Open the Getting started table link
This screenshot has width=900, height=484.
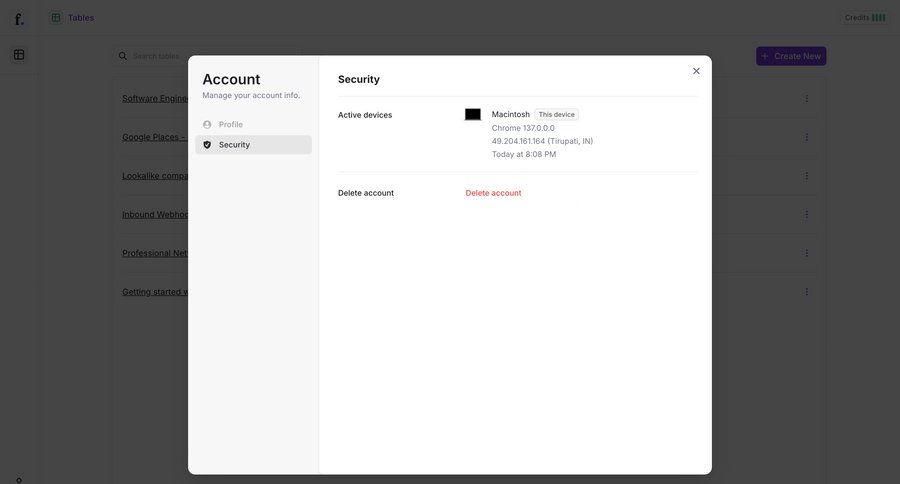pos(155,292)
